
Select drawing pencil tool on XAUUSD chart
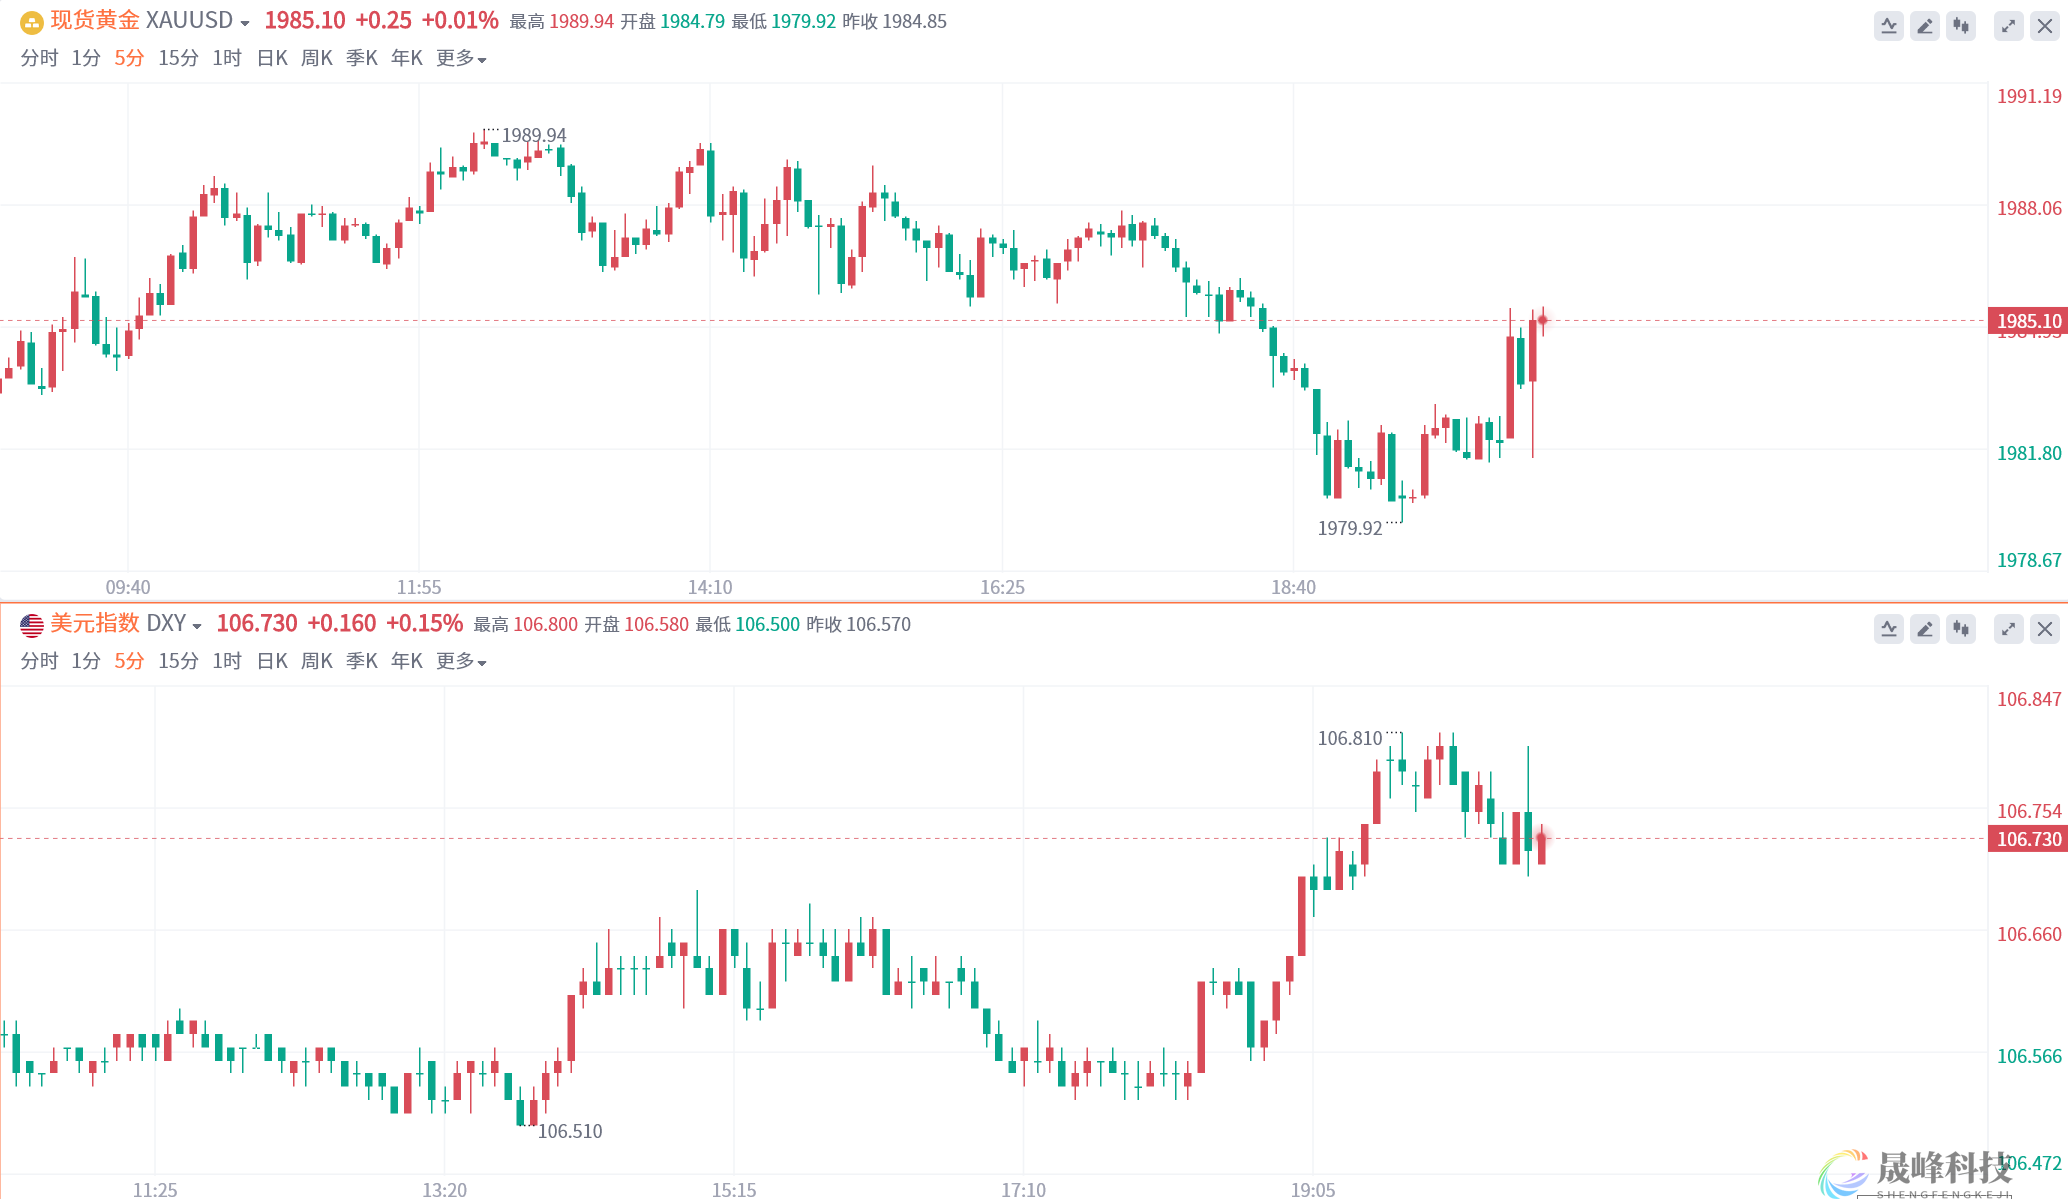click(1924, 26)
